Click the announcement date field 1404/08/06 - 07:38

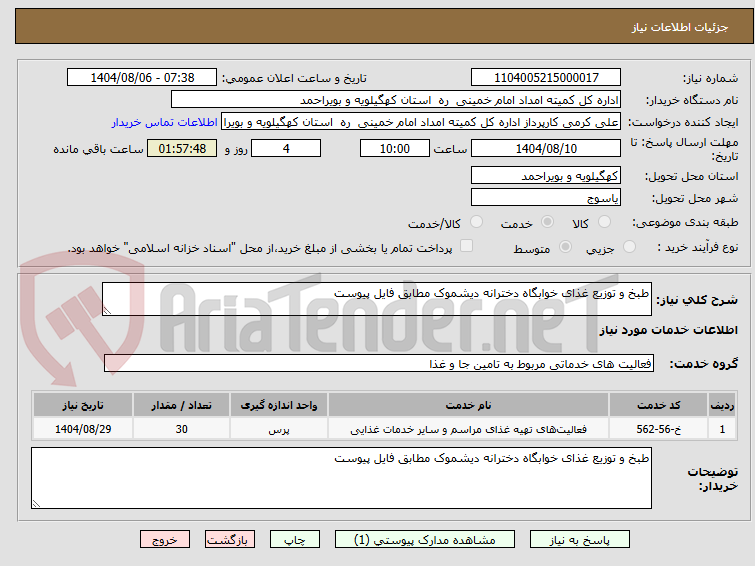click(142, 78)
